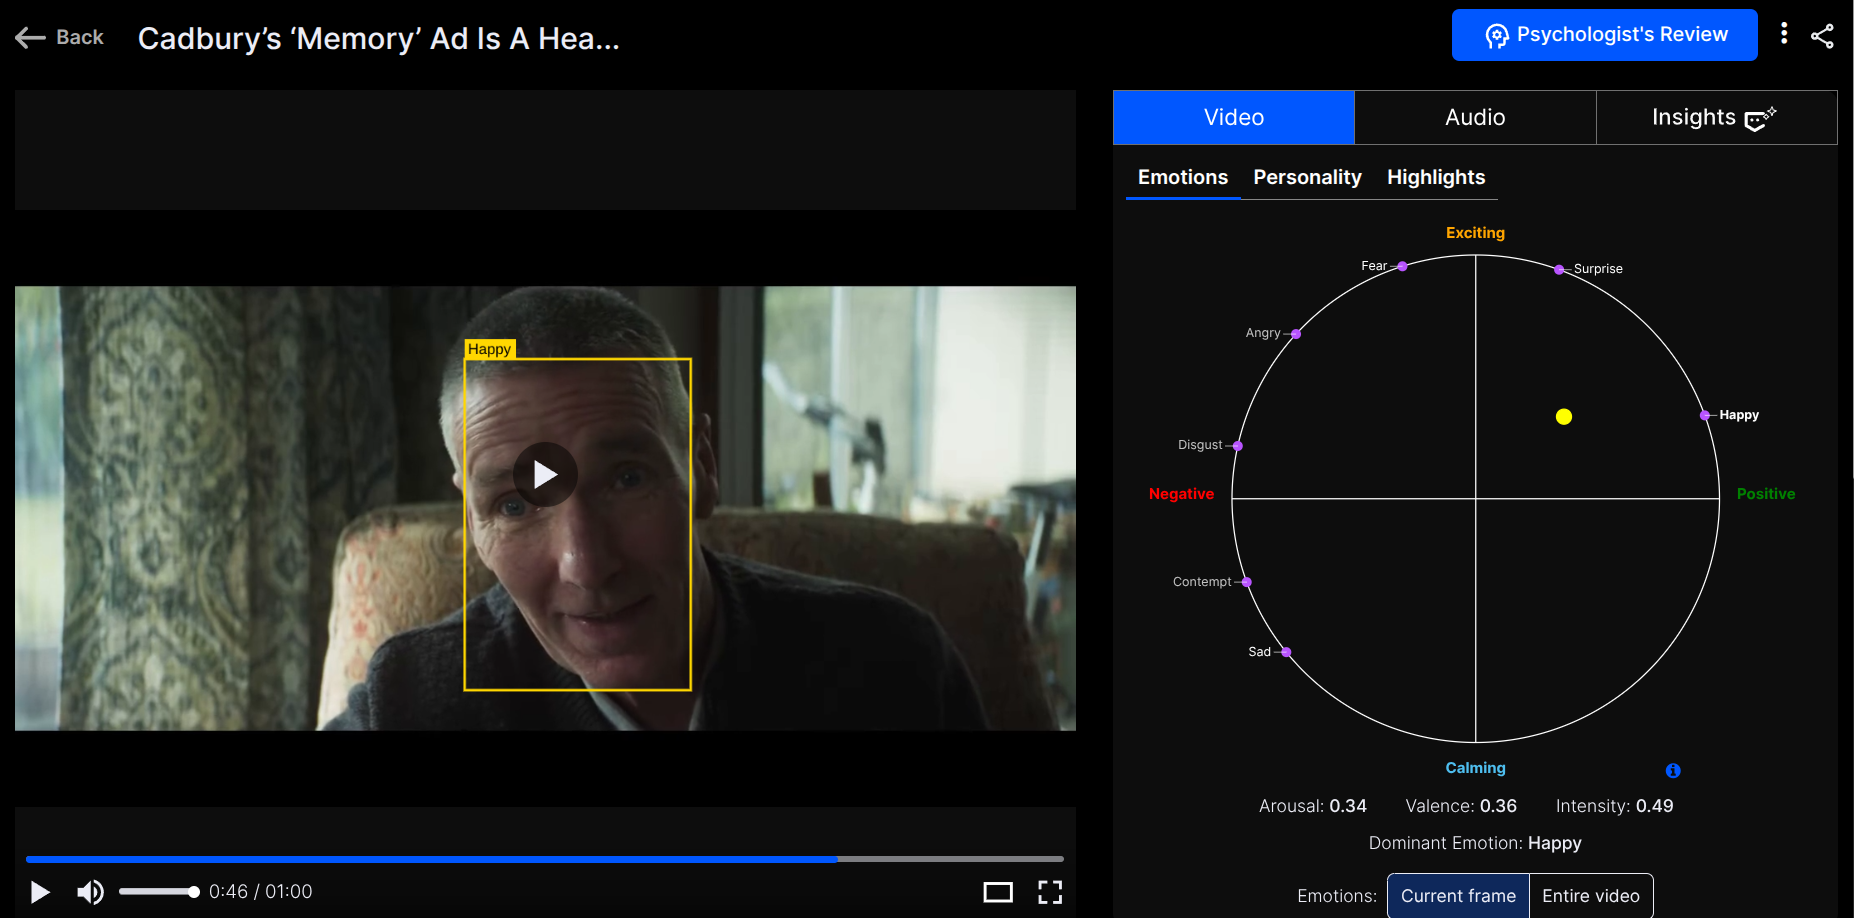Click the Happy point on emotion wheel
Screen dimensions: 1854x918
[1704, 415]
